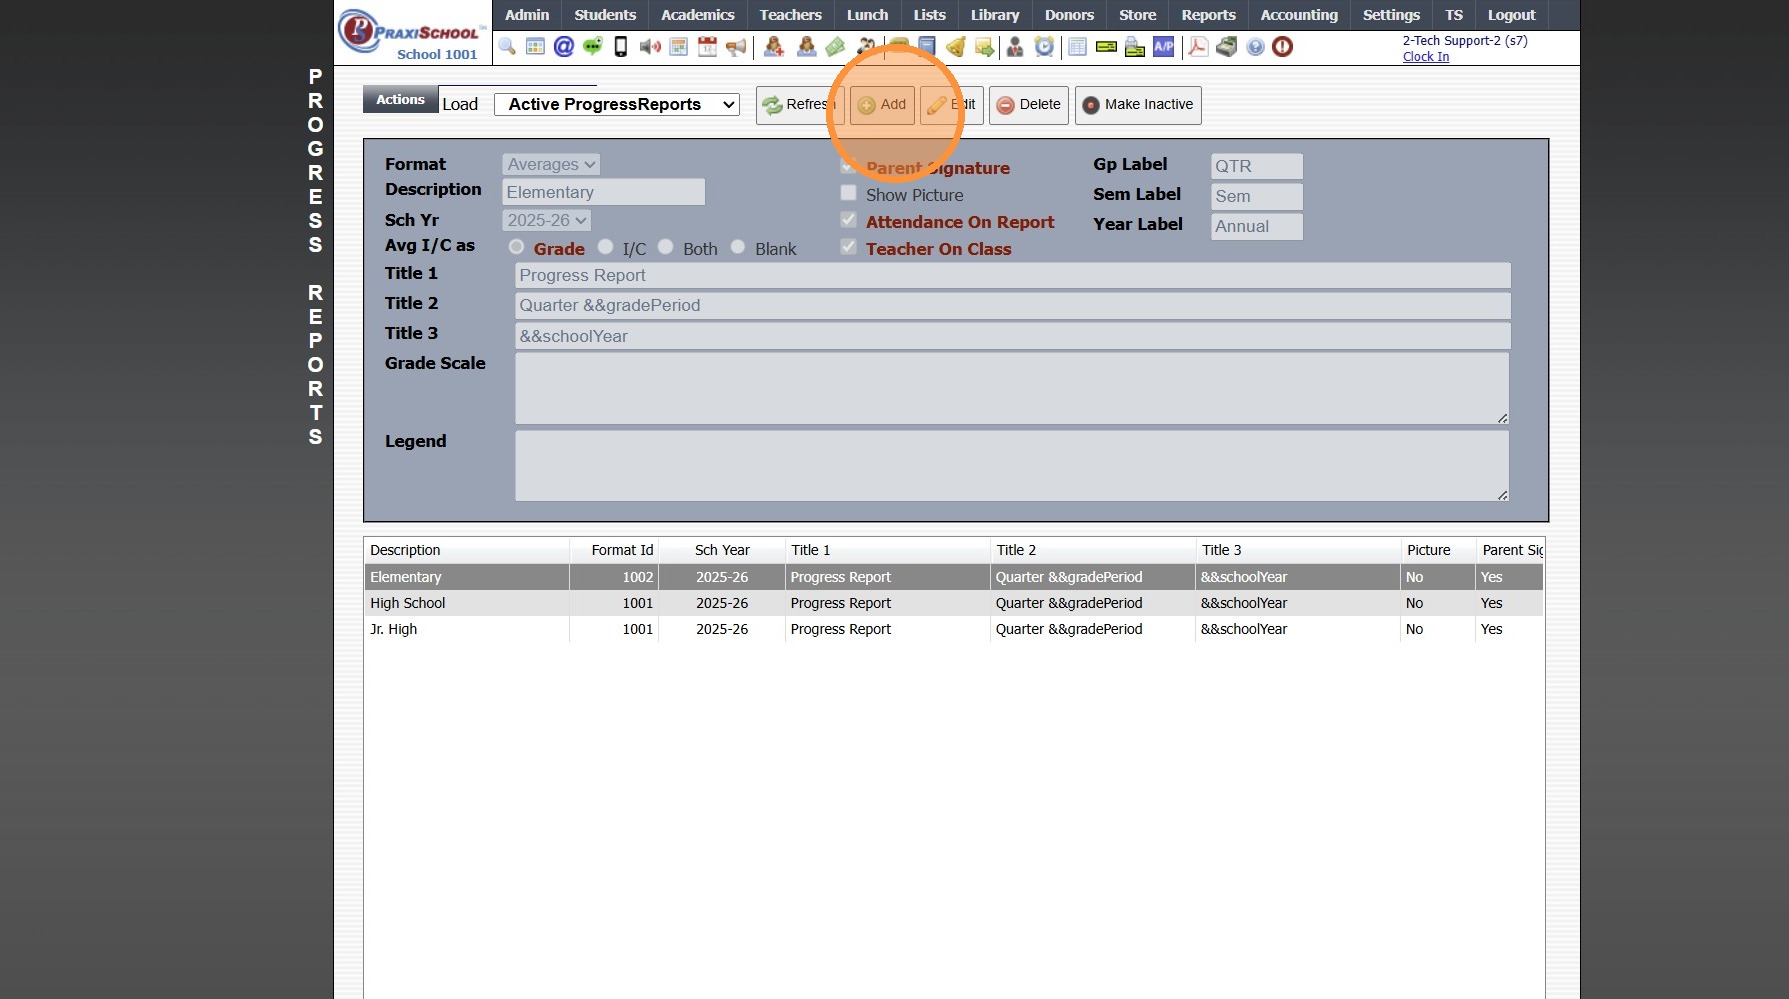This screenshot has width=1789, height=999.
Task: Expand the Format Averages dropdown
Action: (550, 164)
